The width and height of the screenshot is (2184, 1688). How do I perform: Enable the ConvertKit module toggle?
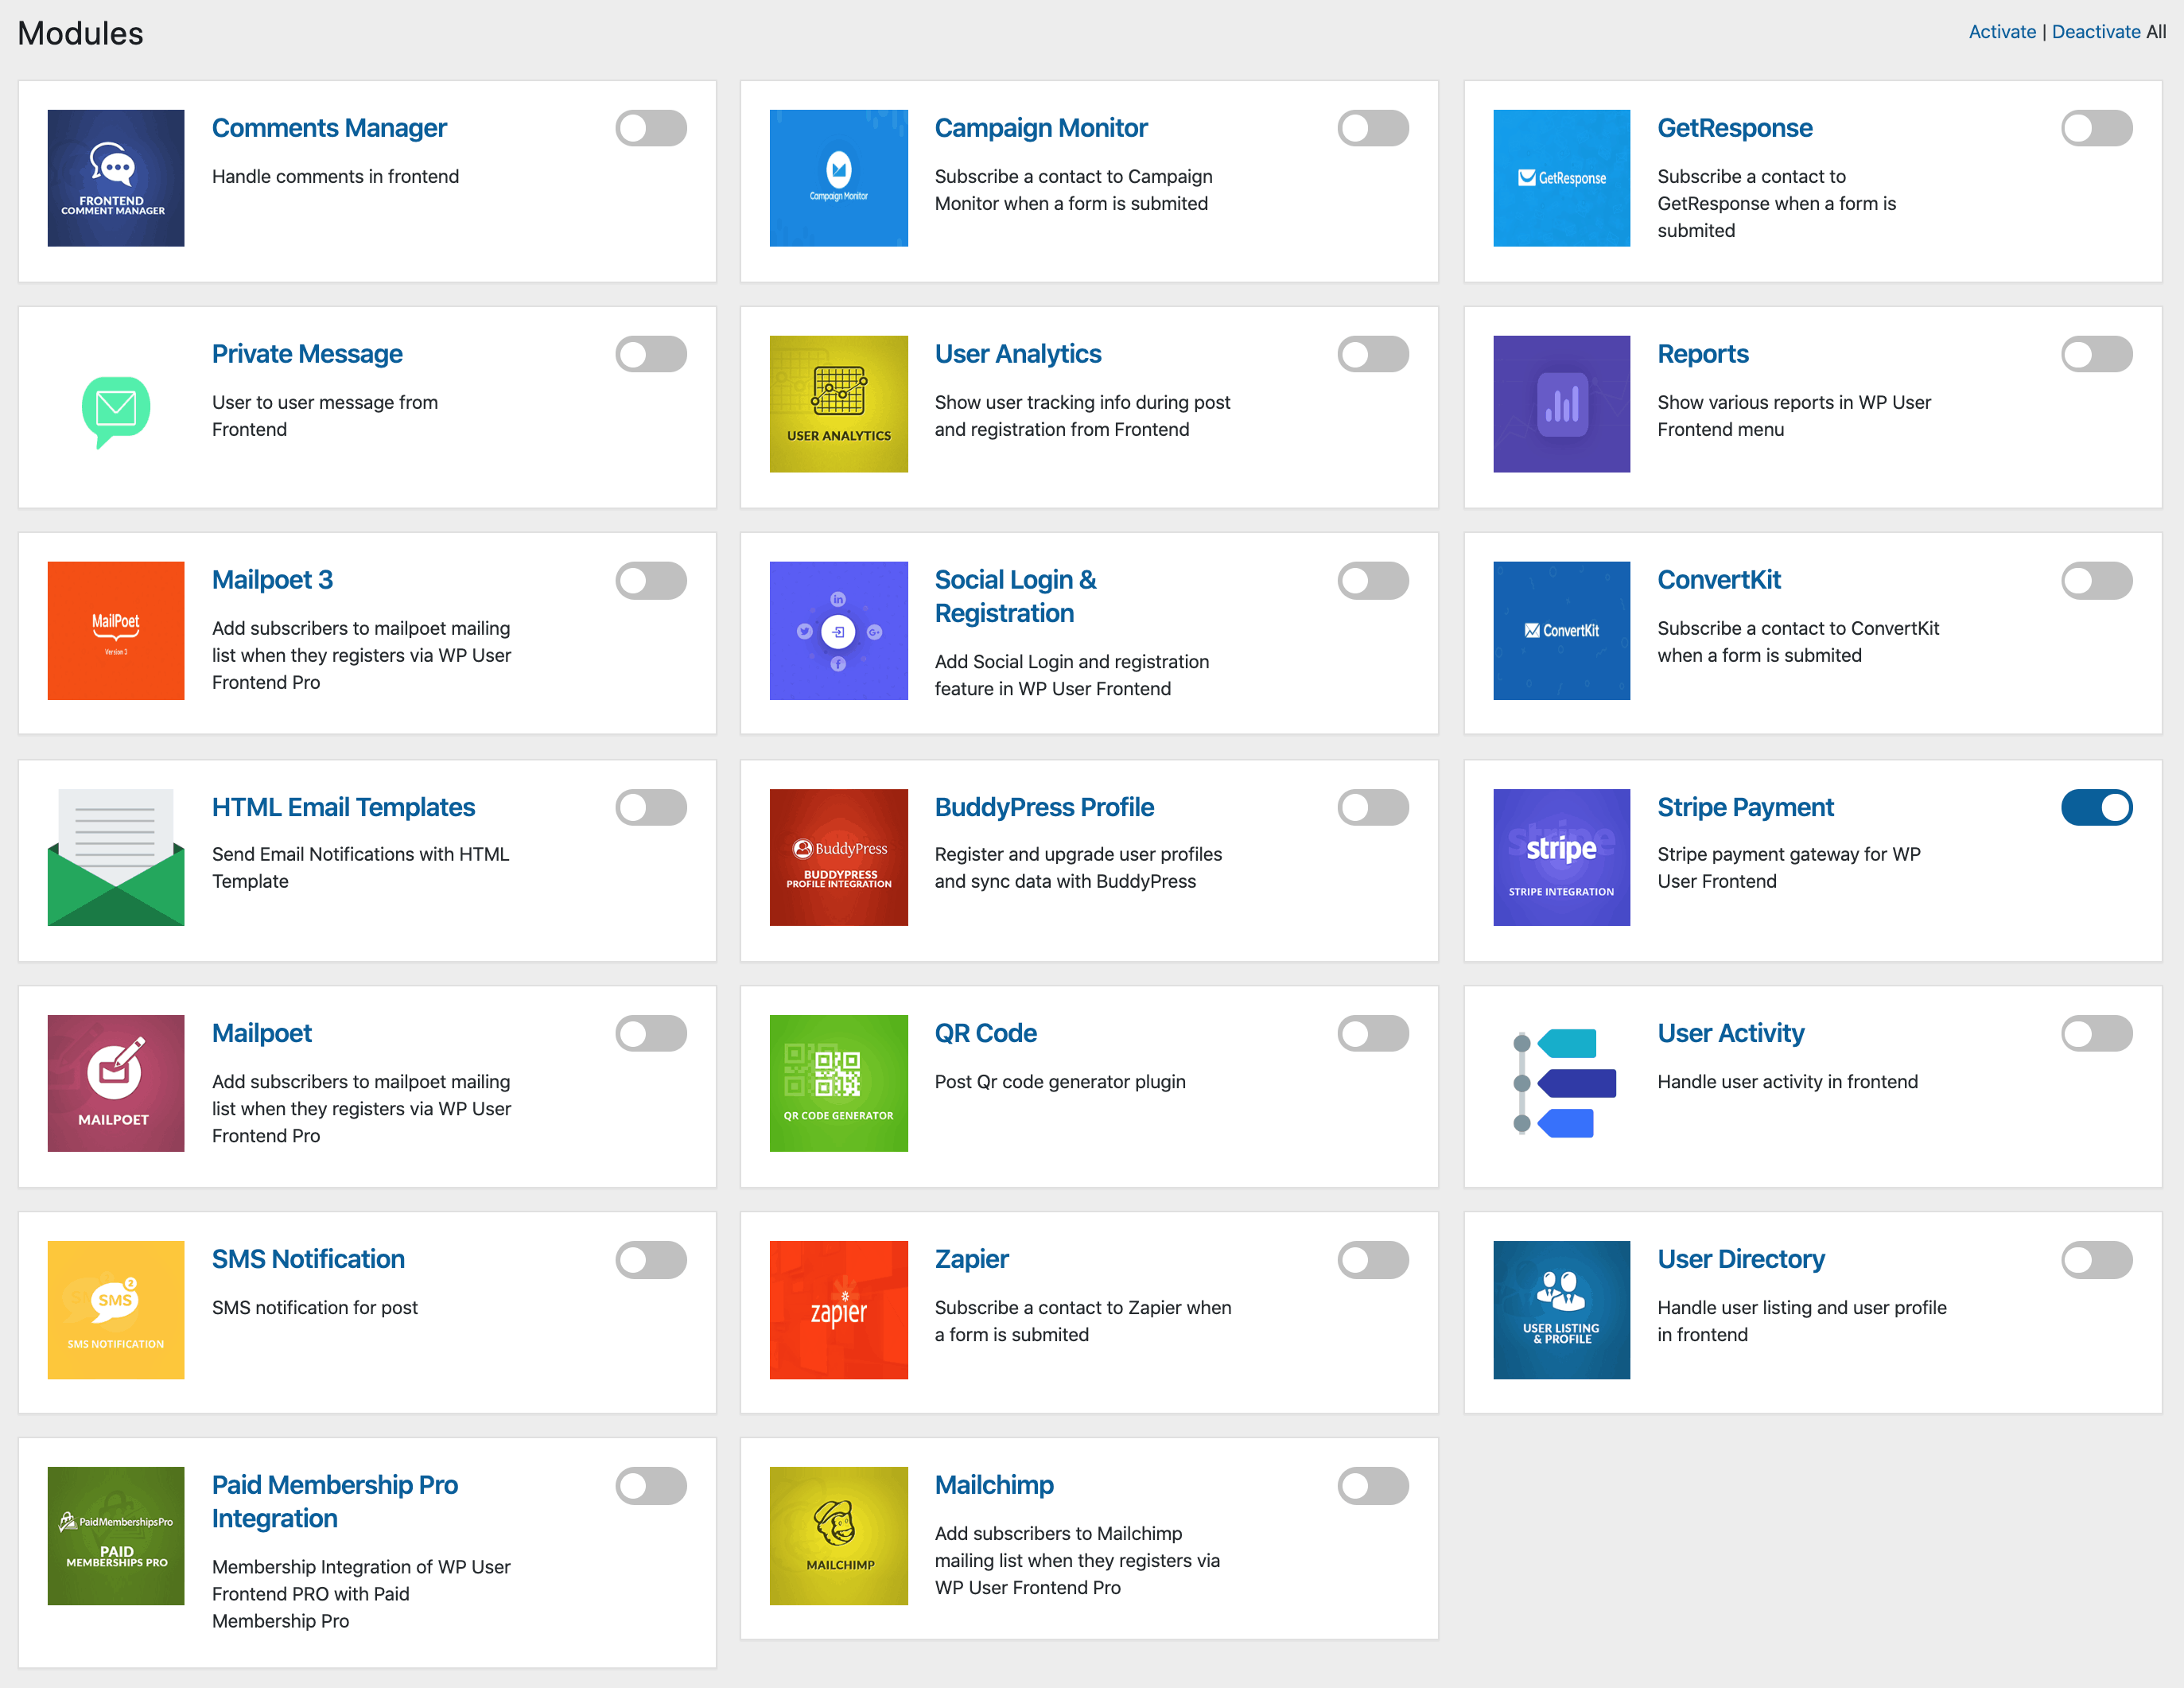[x=2097, y=581]
